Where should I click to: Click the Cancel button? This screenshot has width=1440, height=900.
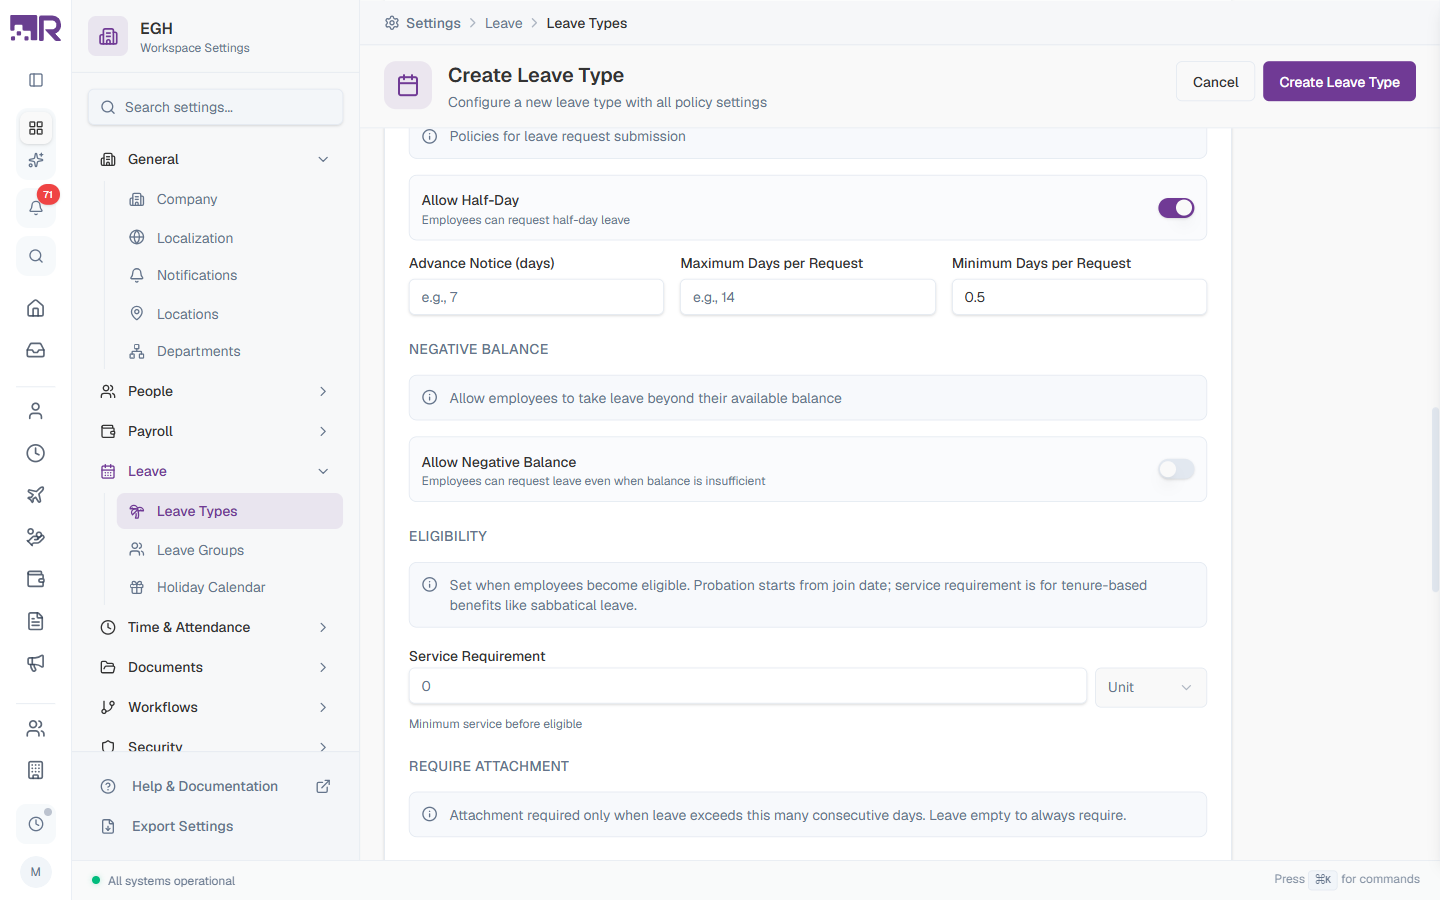click(1215, 82)
